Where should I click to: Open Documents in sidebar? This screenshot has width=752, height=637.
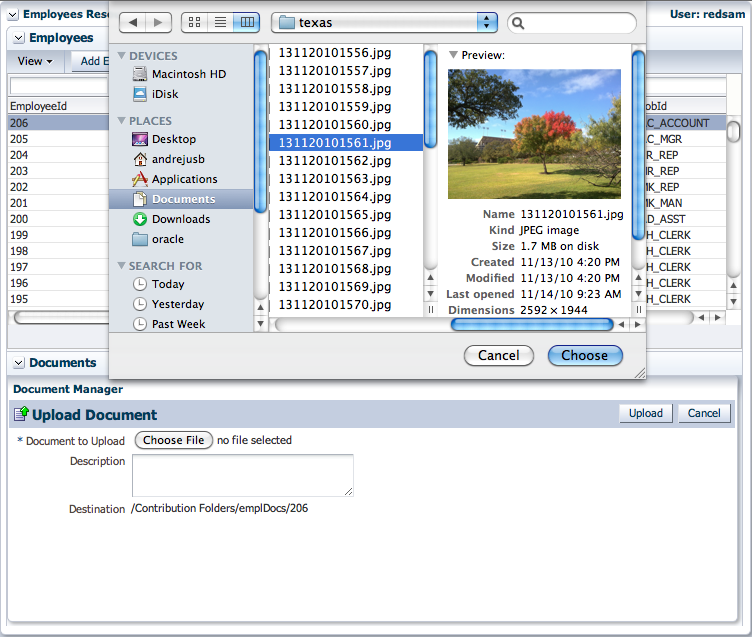click(x=181, y=199)
